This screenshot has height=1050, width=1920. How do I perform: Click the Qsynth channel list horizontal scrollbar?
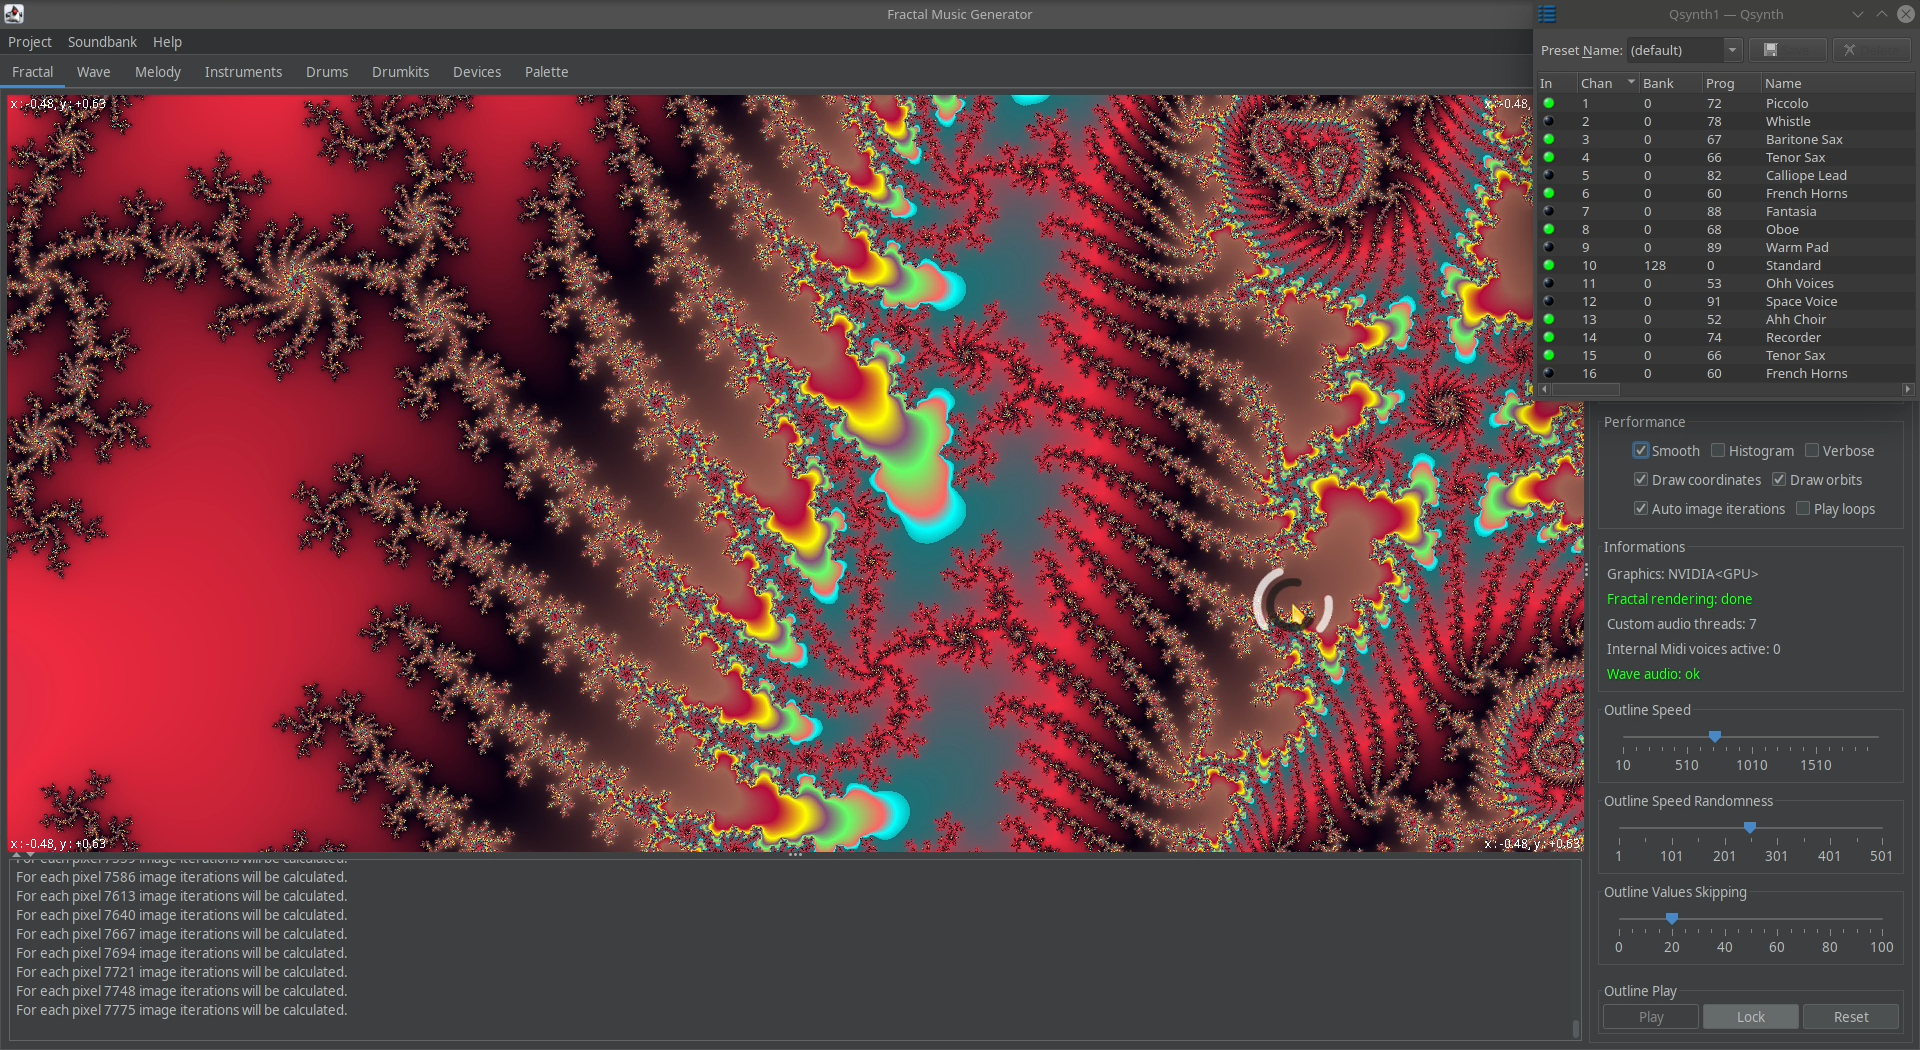[x=1586, y=389]
